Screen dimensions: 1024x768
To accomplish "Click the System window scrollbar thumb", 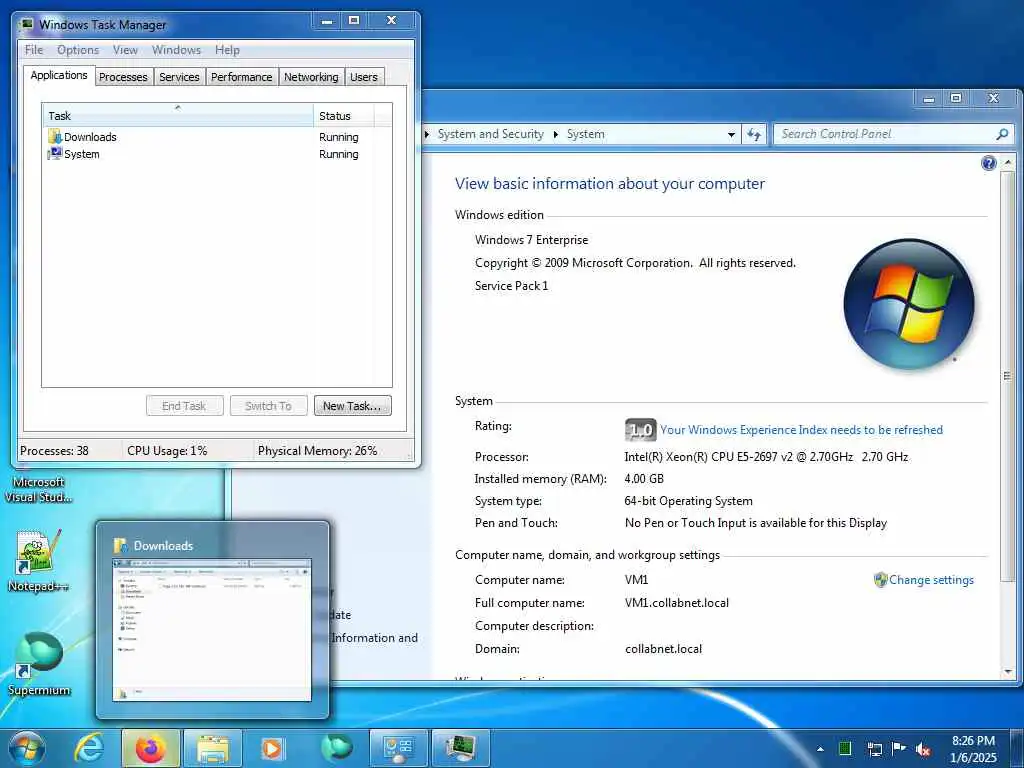I will click(x=1008, y=376).
